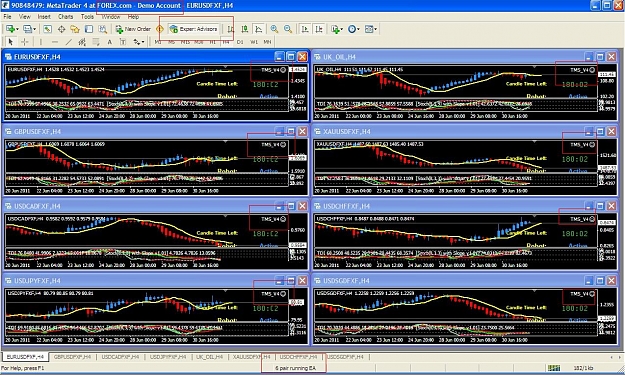625x375 pixels.
Task: Switch timeframe to M5
Action: [x=171, y=42]
